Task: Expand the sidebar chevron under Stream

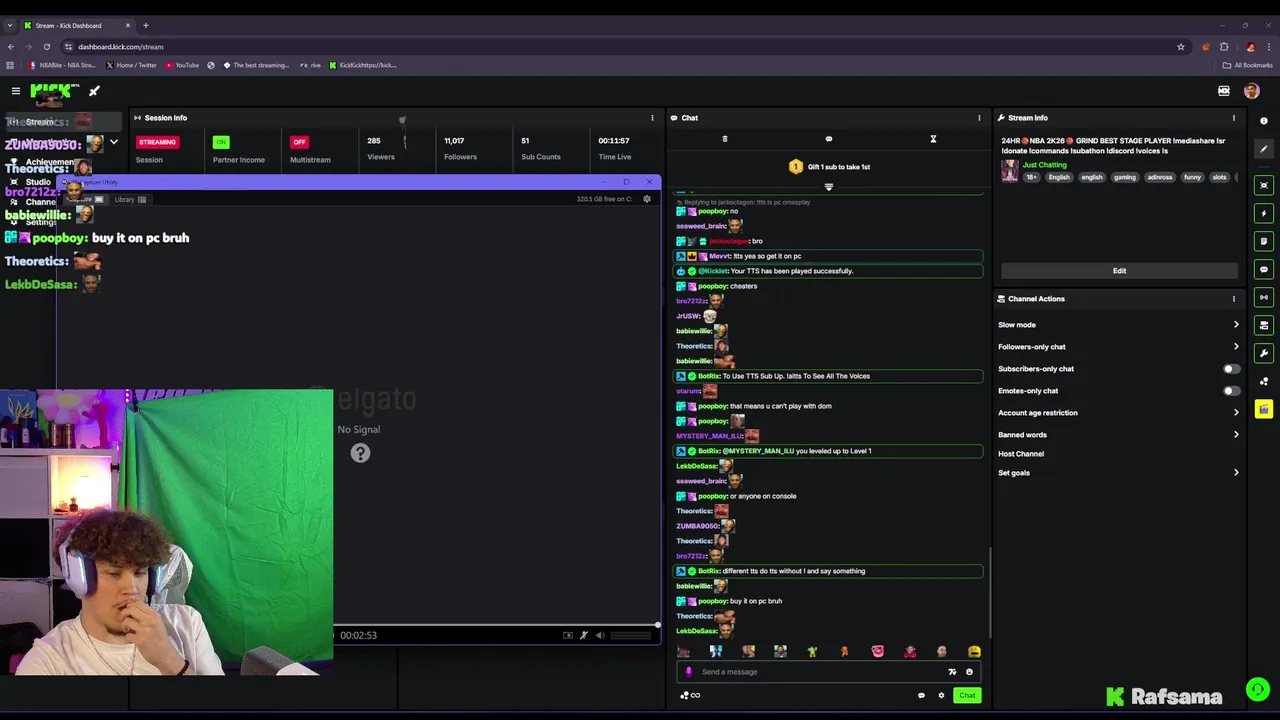Action: tap(113, 142)
